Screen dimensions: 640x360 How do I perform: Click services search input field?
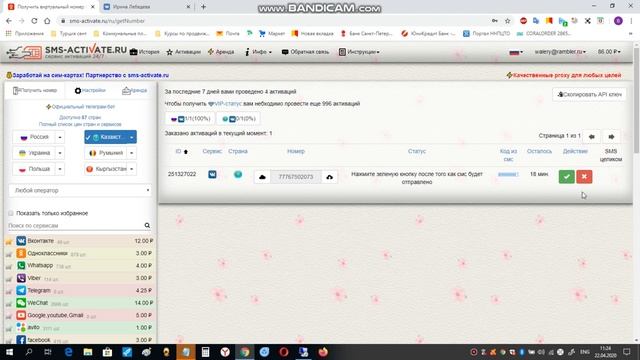76,225
